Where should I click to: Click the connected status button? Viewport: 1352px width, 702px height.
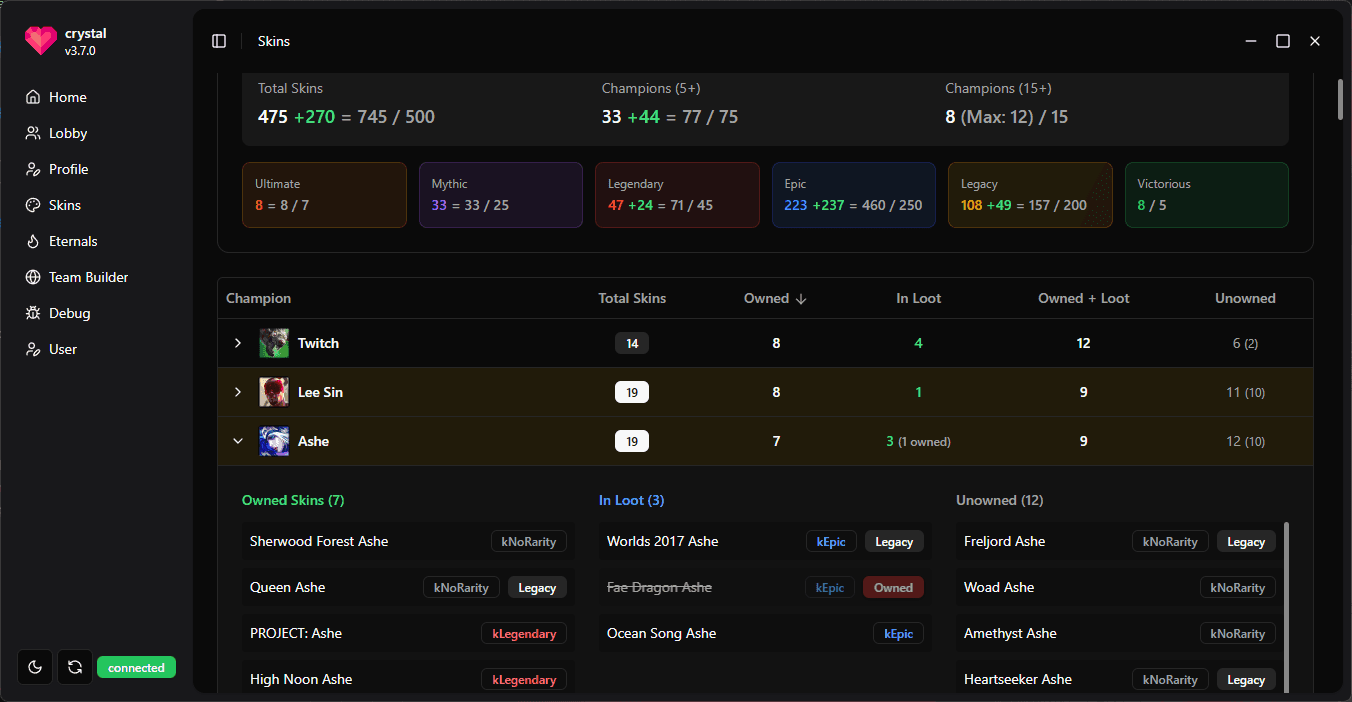136,666
